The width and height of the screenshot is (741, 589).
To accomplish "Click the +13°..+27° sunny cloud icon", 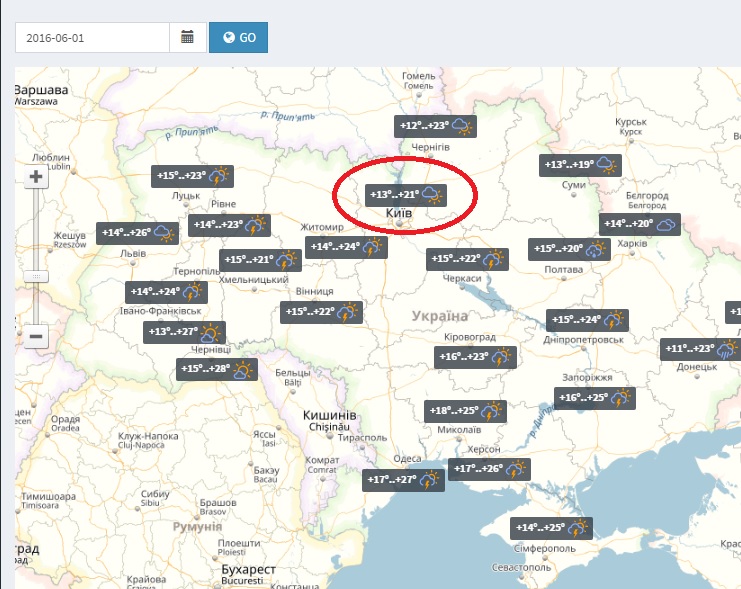I will [211, 332].
